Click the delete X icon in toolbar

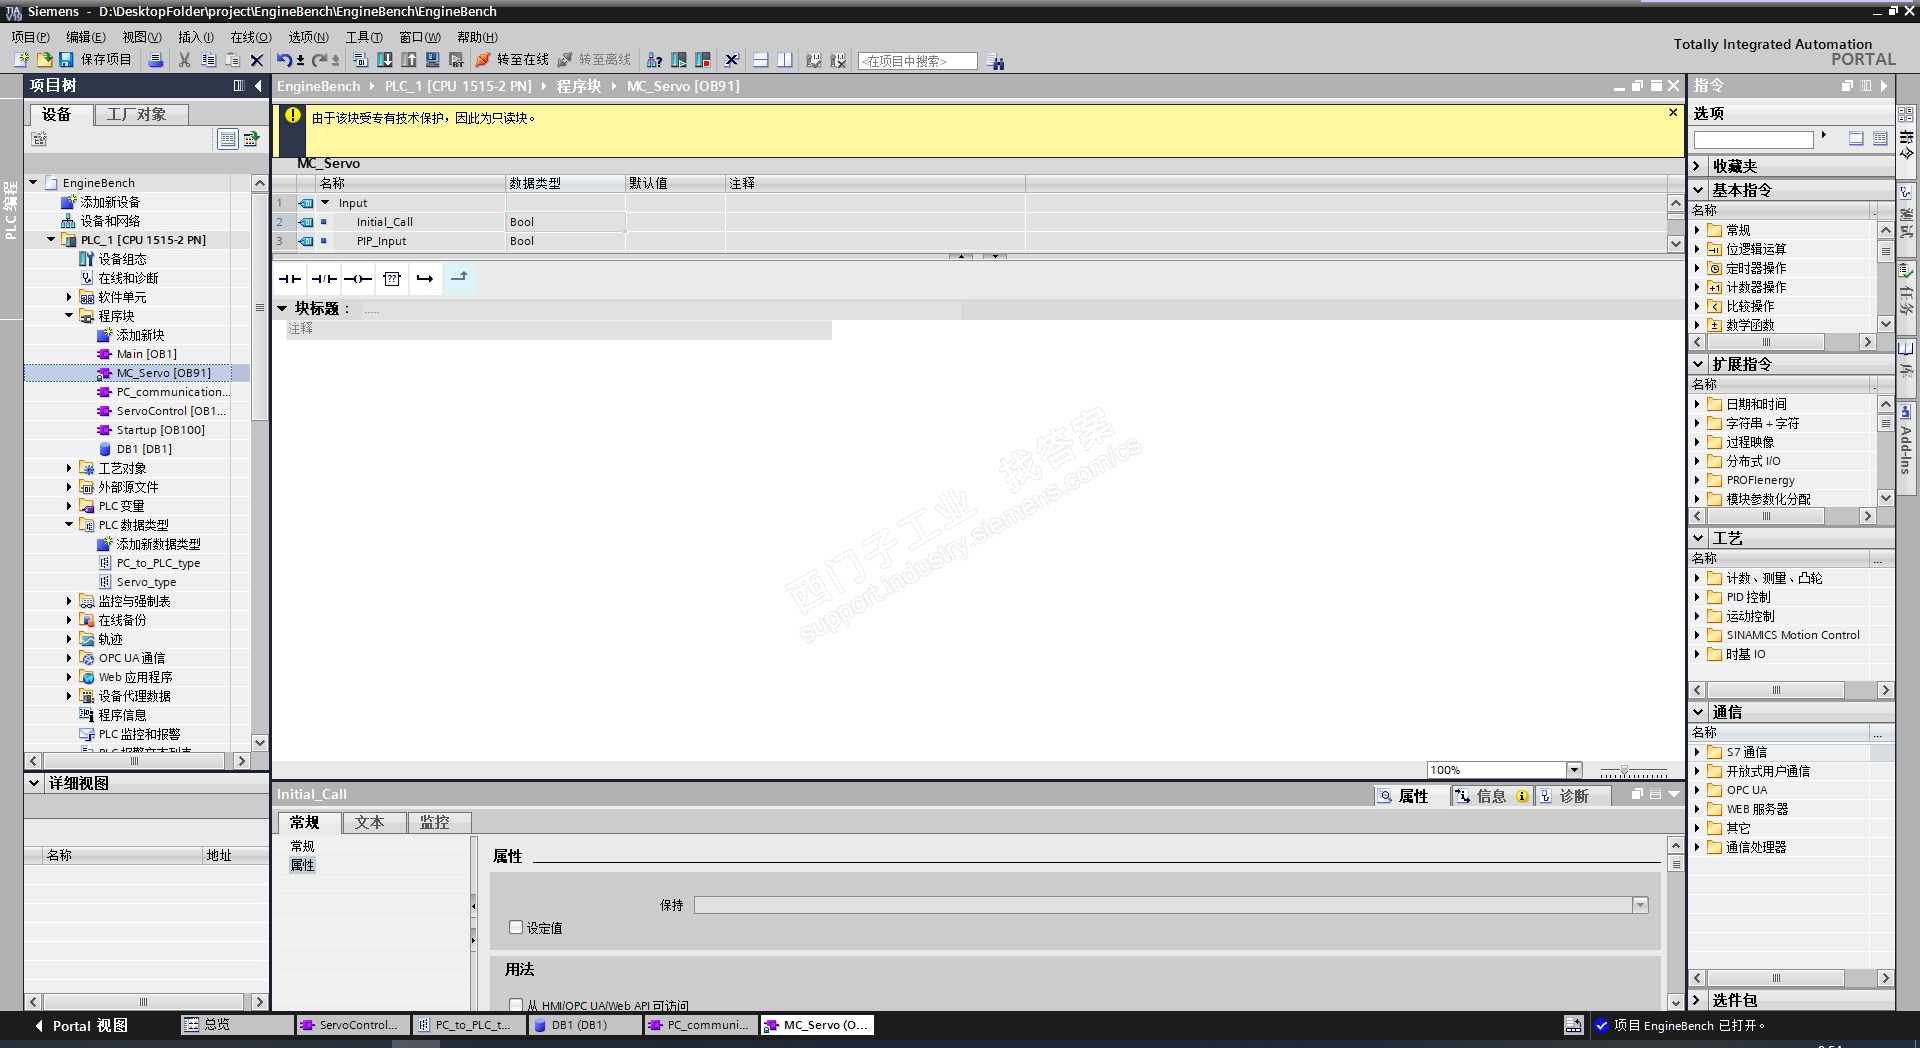(257, 60)
